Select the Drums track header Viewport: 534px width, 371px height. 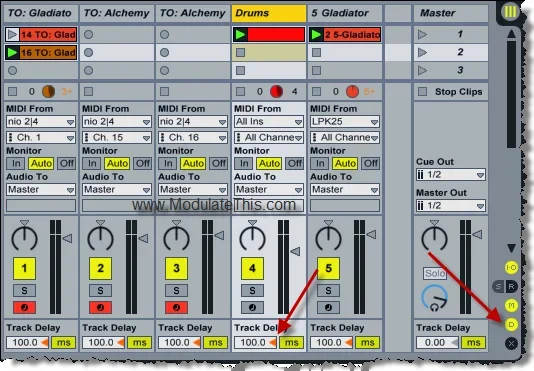269,13
